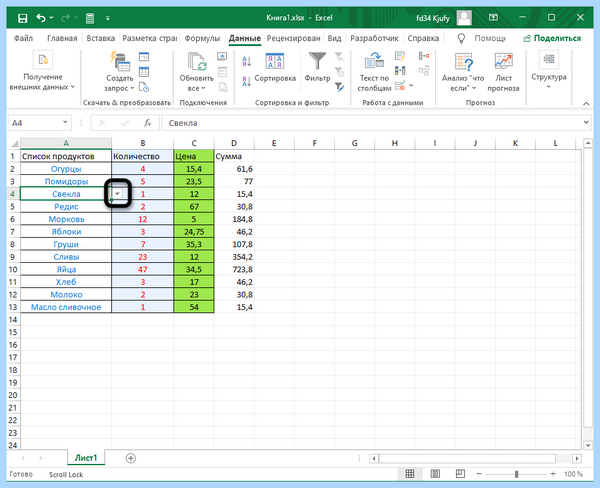Undo the last action
The width and height of the screenshot is (600, 488).
pos(41,18)
